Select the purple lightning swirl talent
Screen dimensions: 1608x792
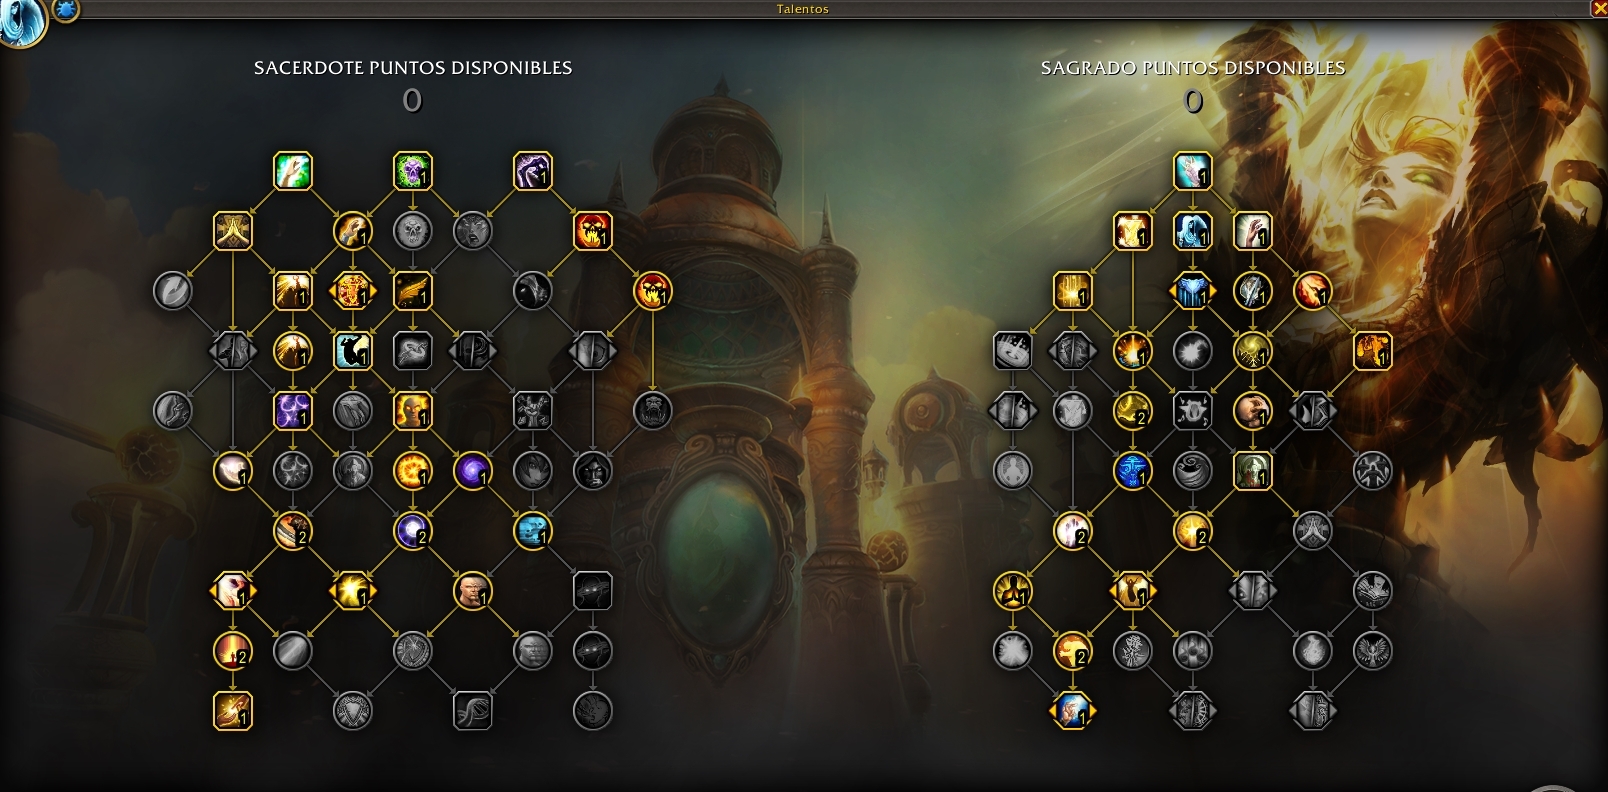click(293, 411)
